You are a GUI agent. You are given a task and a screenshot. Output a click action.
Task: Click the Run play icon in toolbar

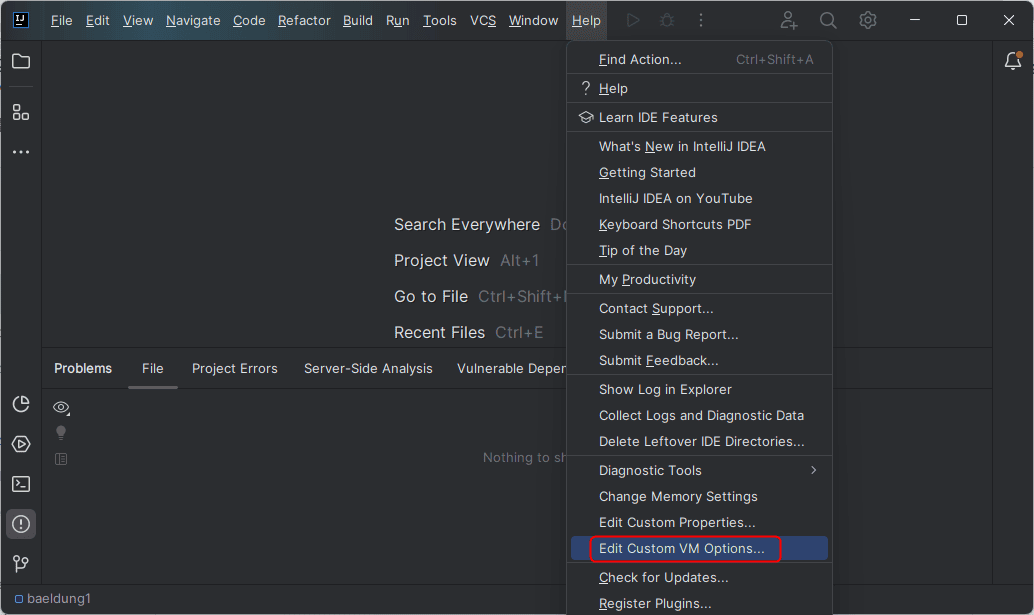633,20
